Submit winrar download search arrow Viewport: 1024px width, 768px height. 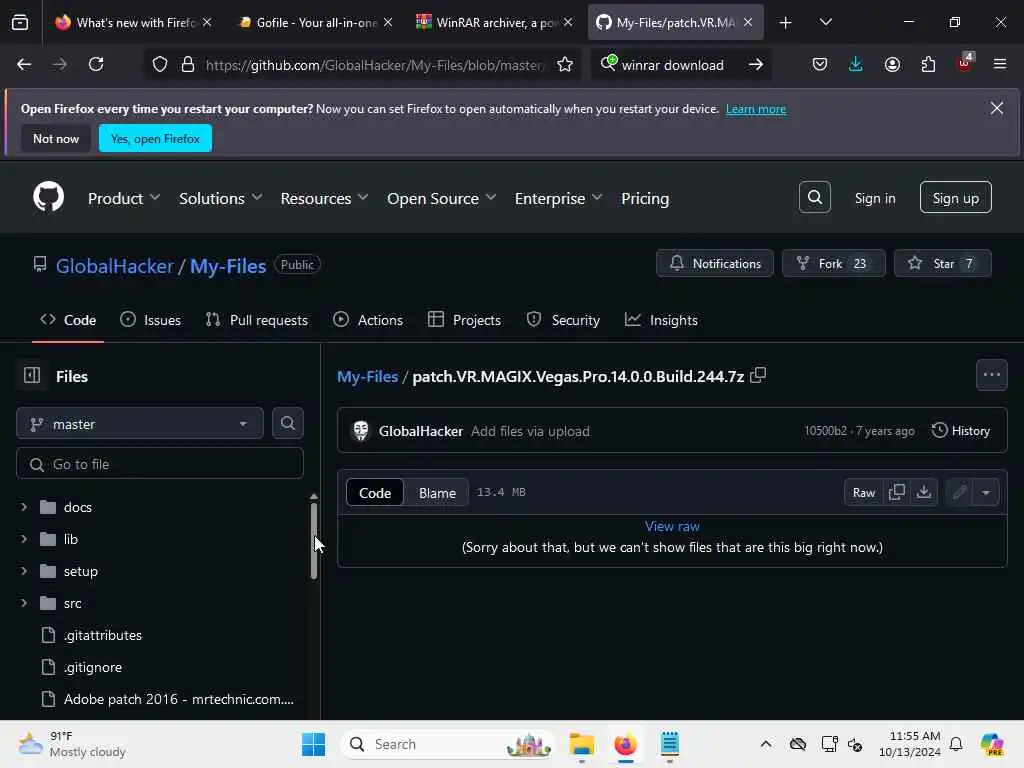756,65
